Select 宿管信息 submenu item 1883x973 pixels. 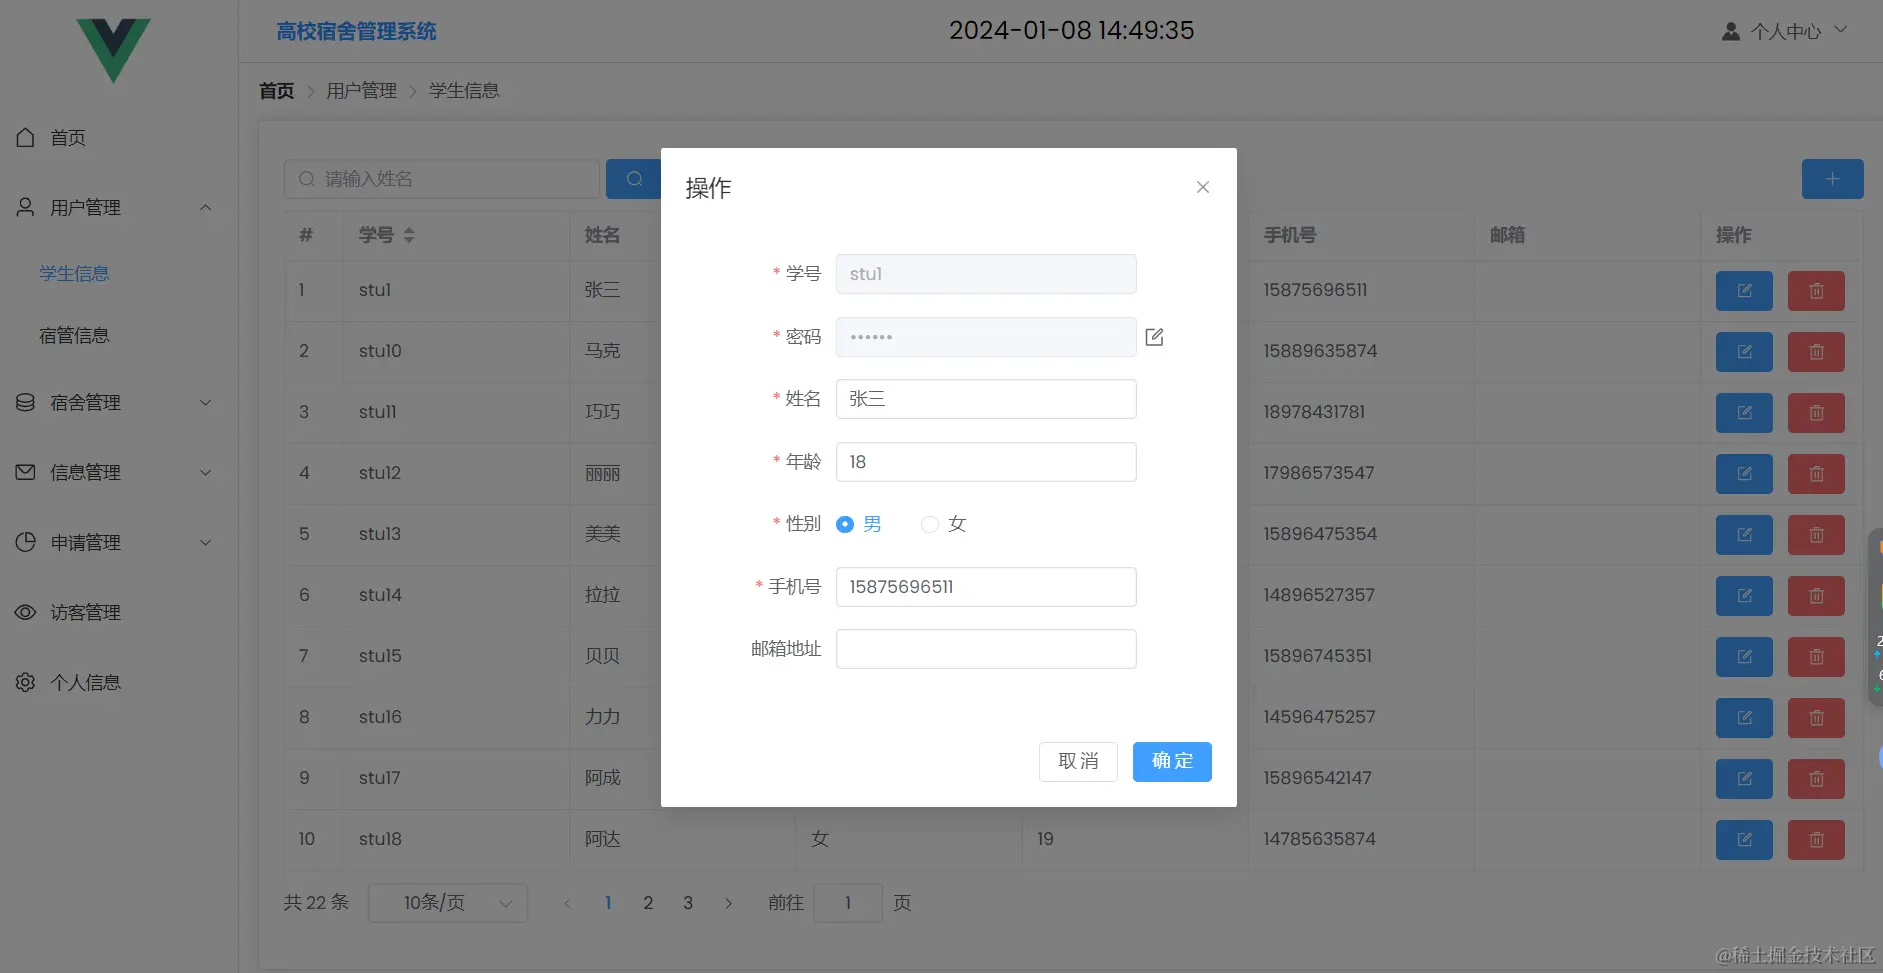click(74, 336)
